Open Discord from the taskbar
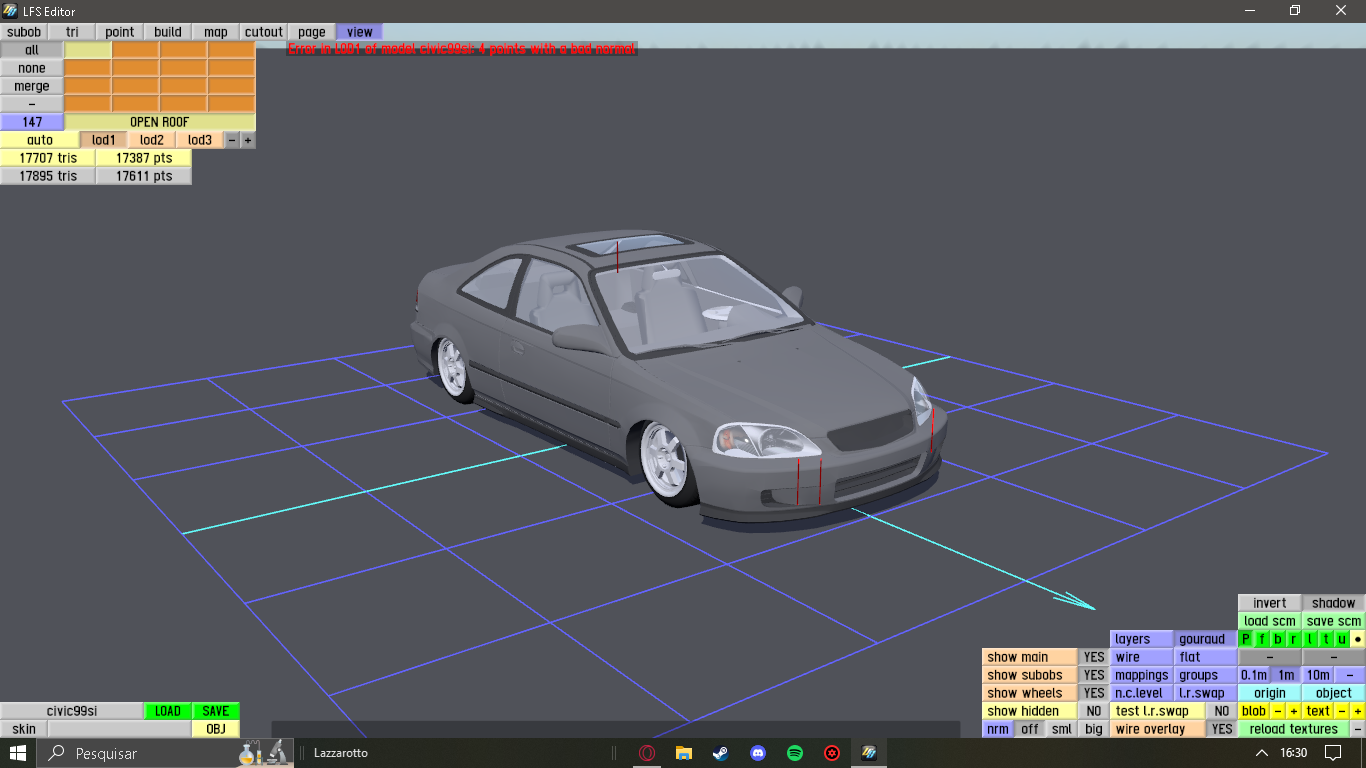Screen dimensions: 1366x768 point(758,753)
